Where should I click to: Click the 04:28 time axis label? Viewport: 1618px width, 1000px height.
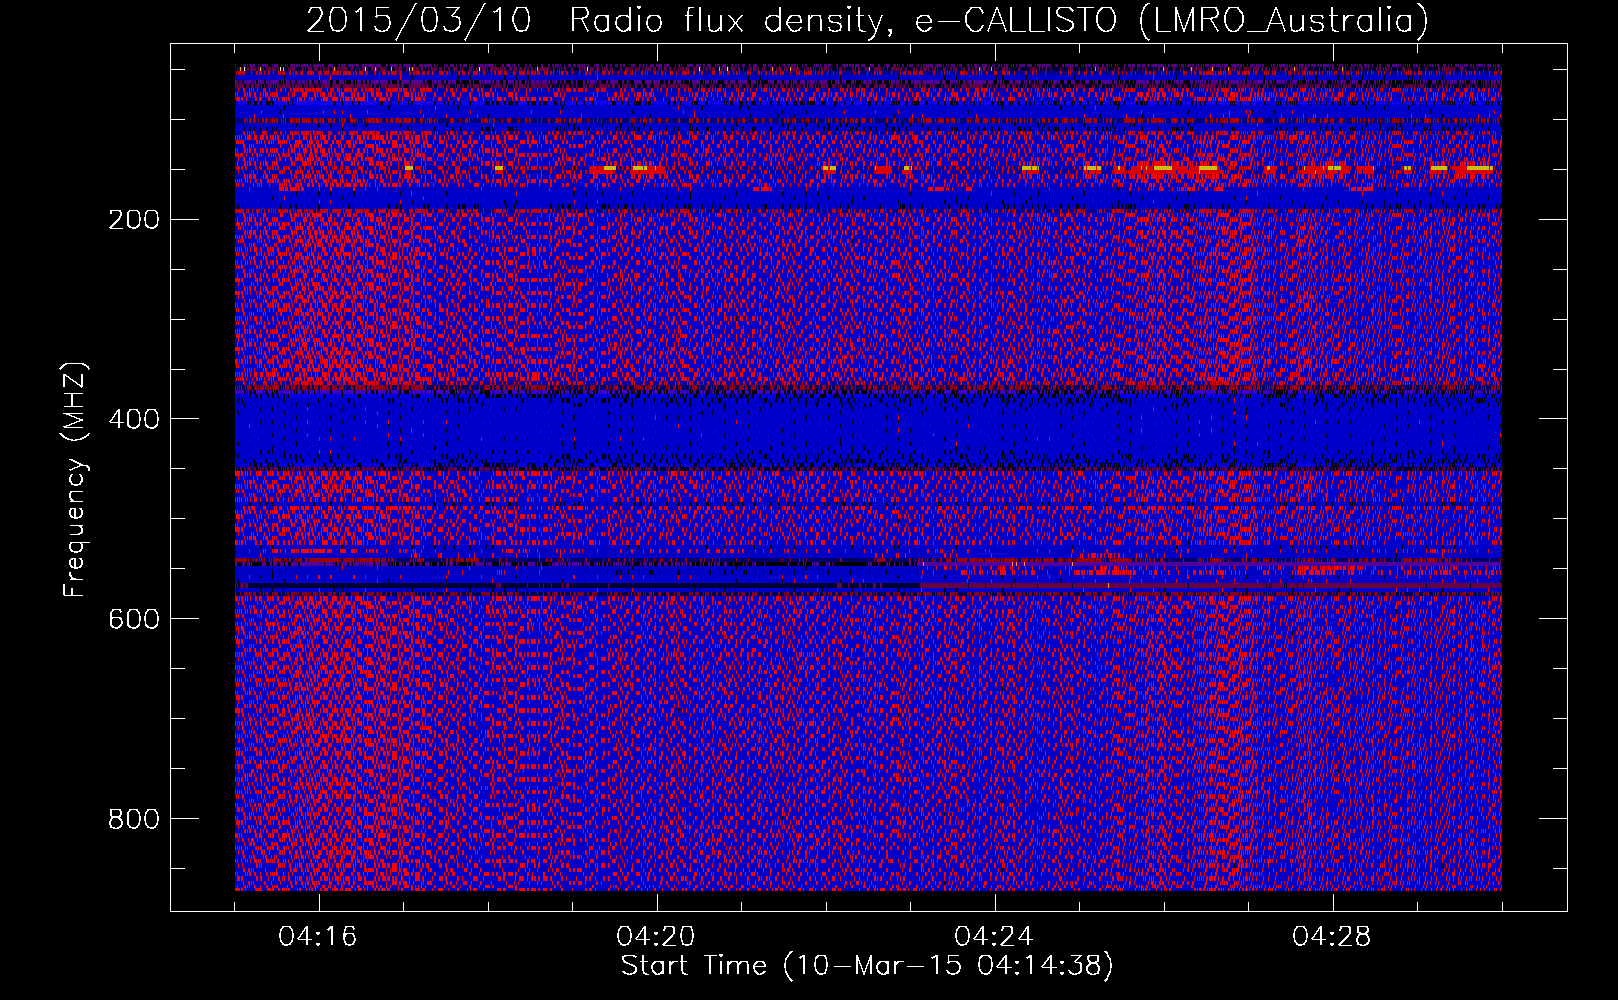[1332, 937]
